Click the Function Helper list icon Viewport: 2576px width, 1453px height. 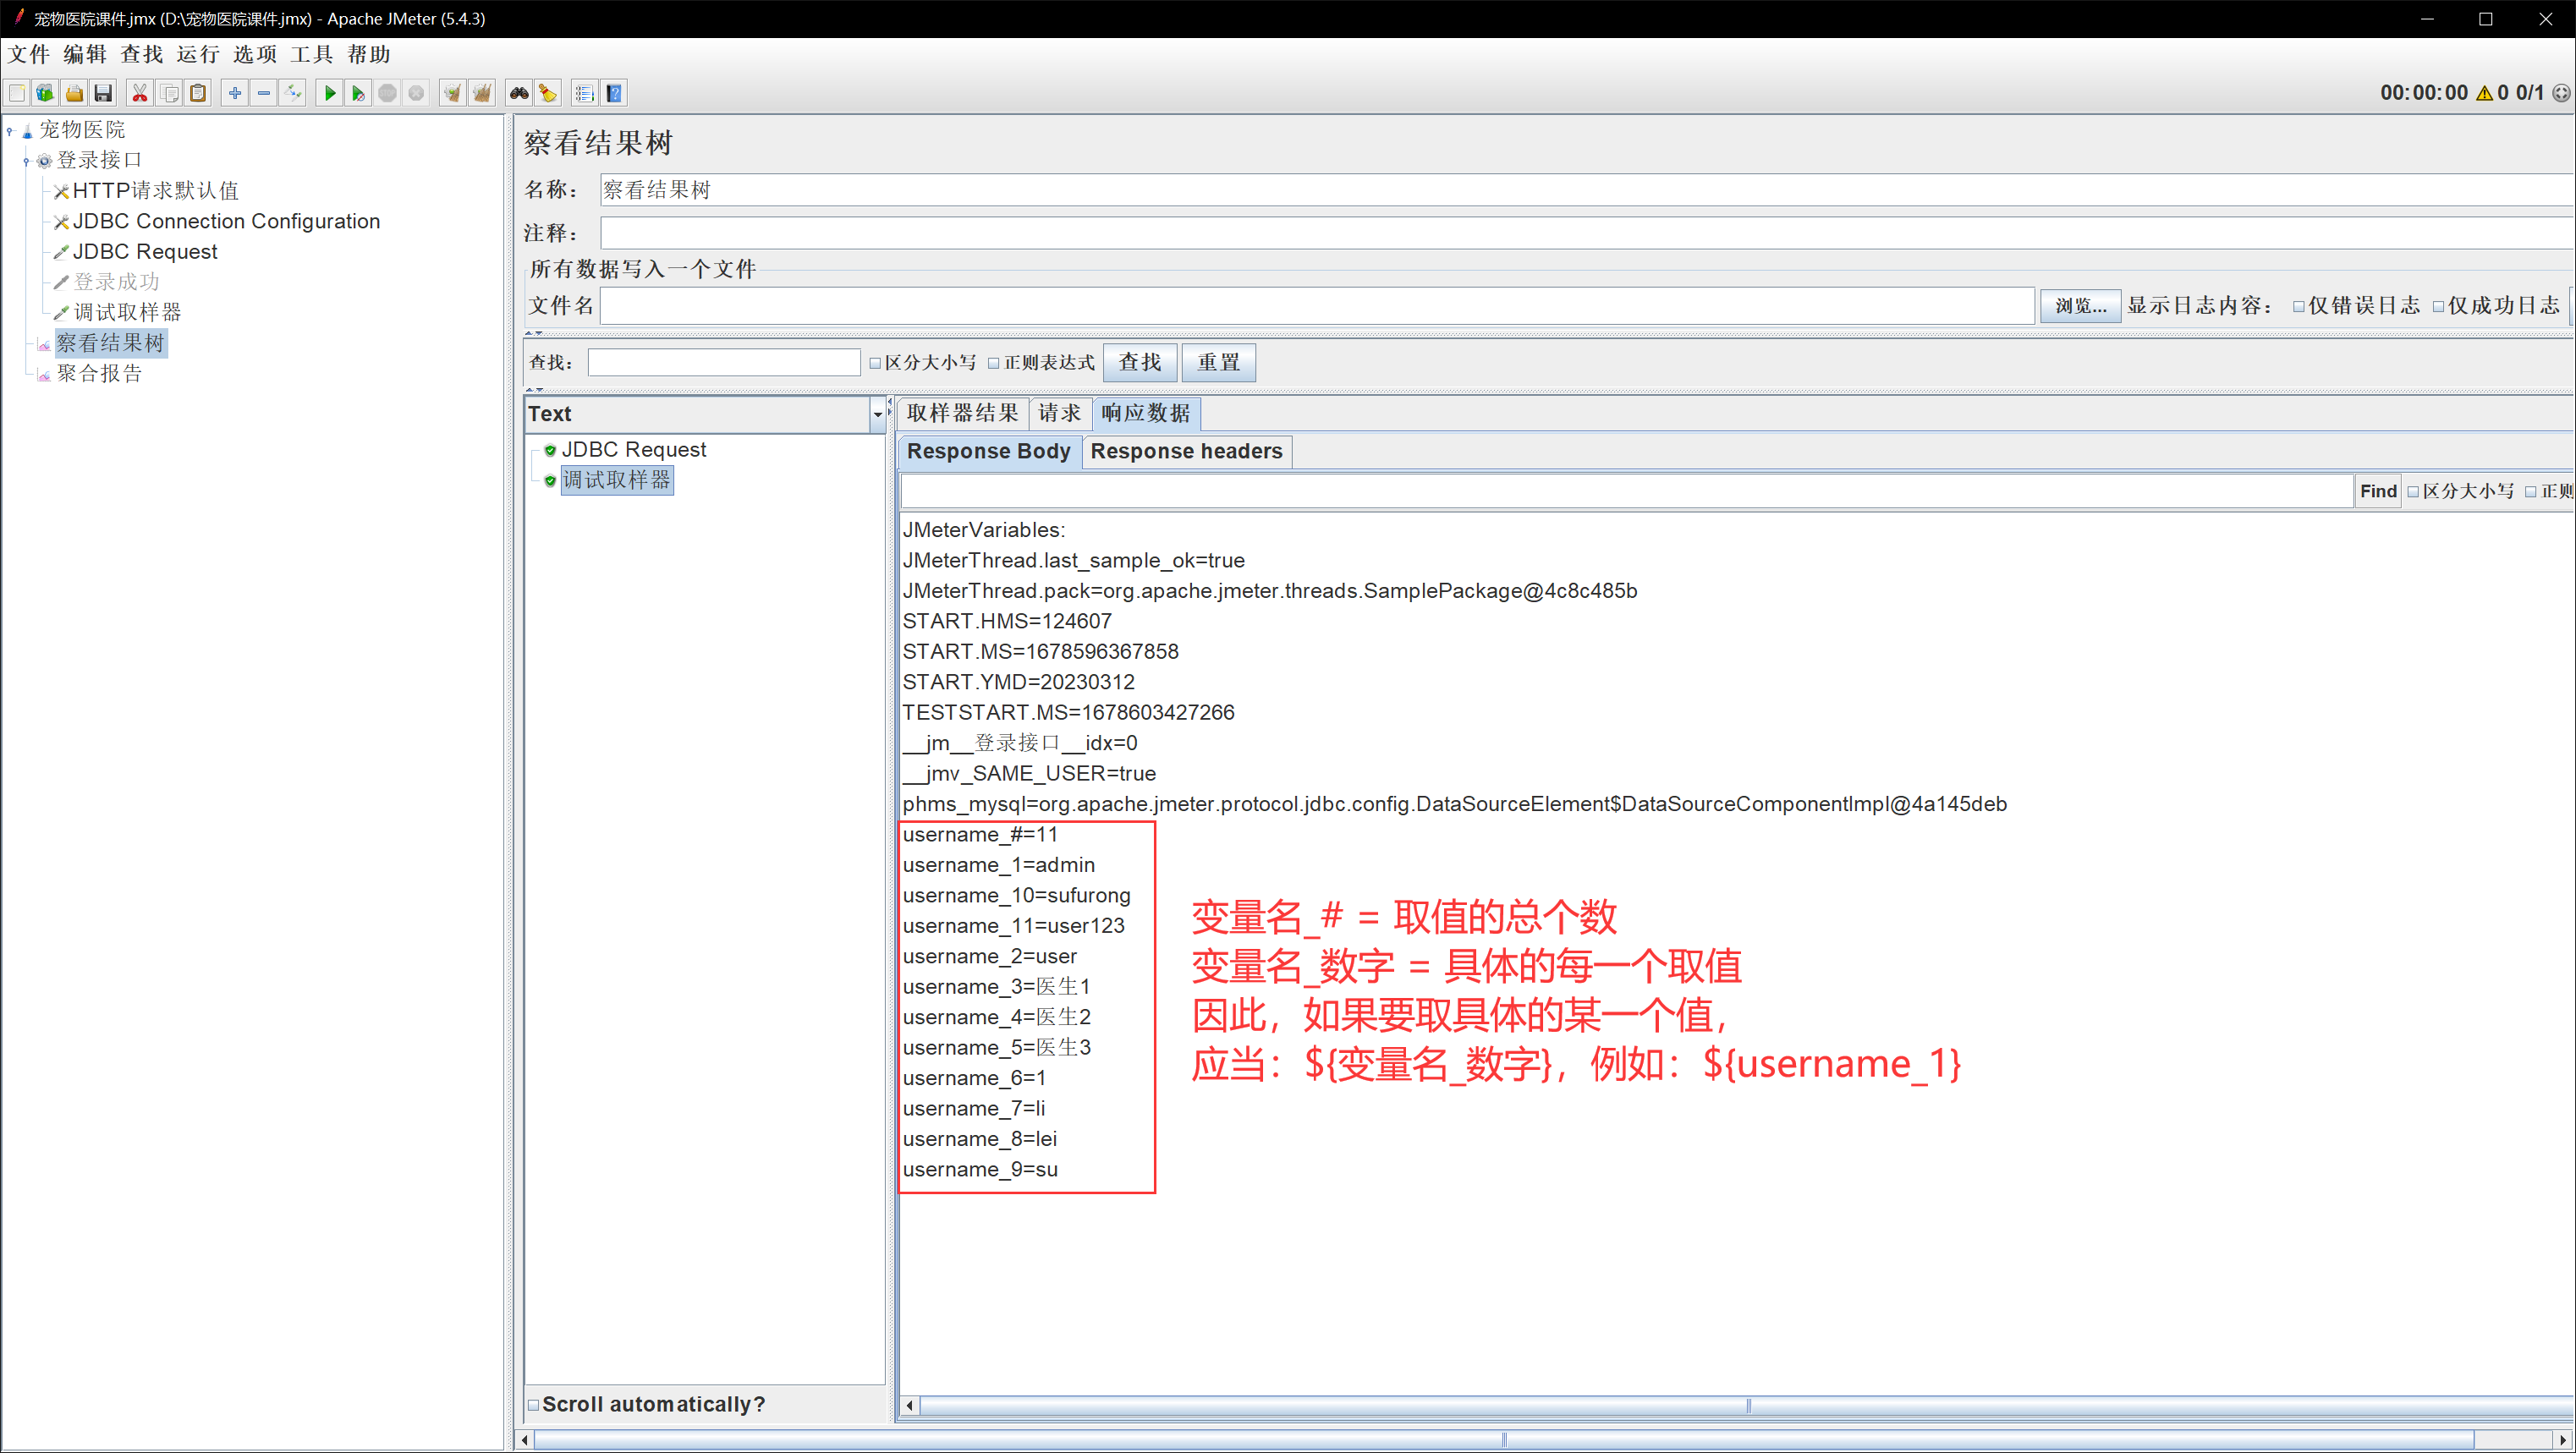tap(585, 93)
